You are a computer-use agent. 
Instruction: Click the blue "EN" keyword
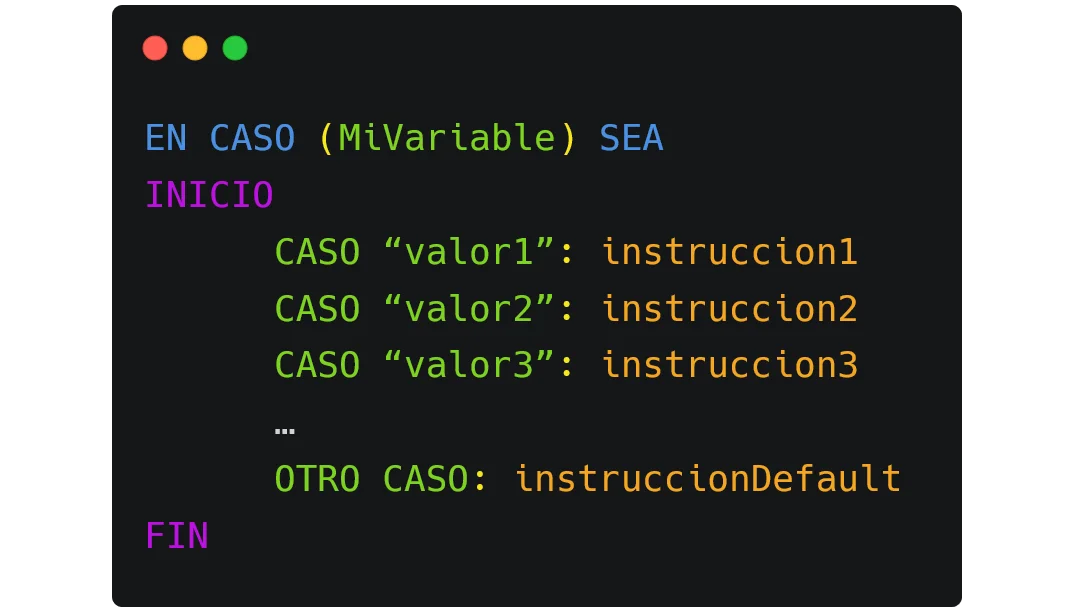coord(166,138)
